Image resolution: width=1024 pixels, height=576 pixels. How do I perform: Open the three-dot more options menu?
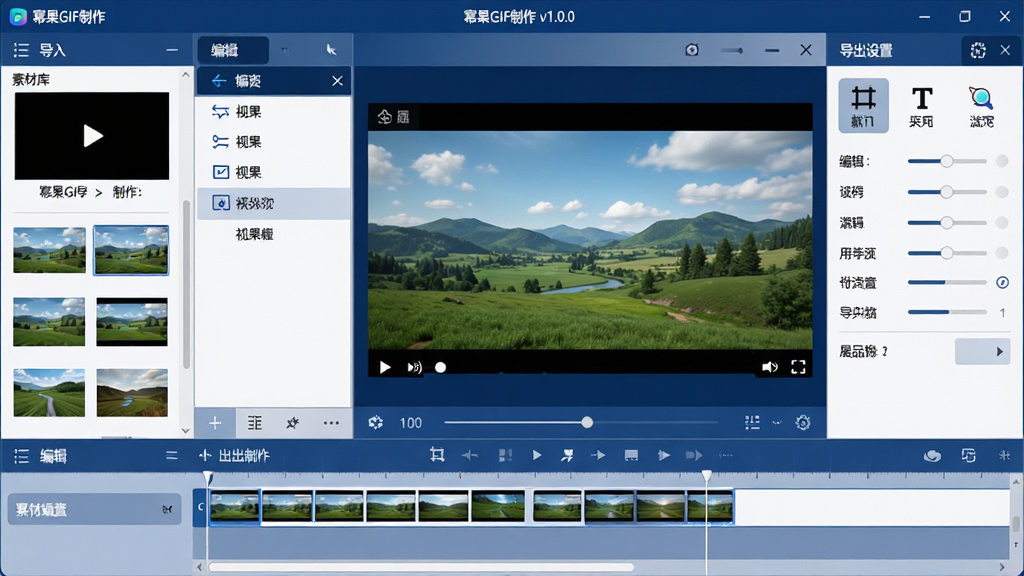331,423
